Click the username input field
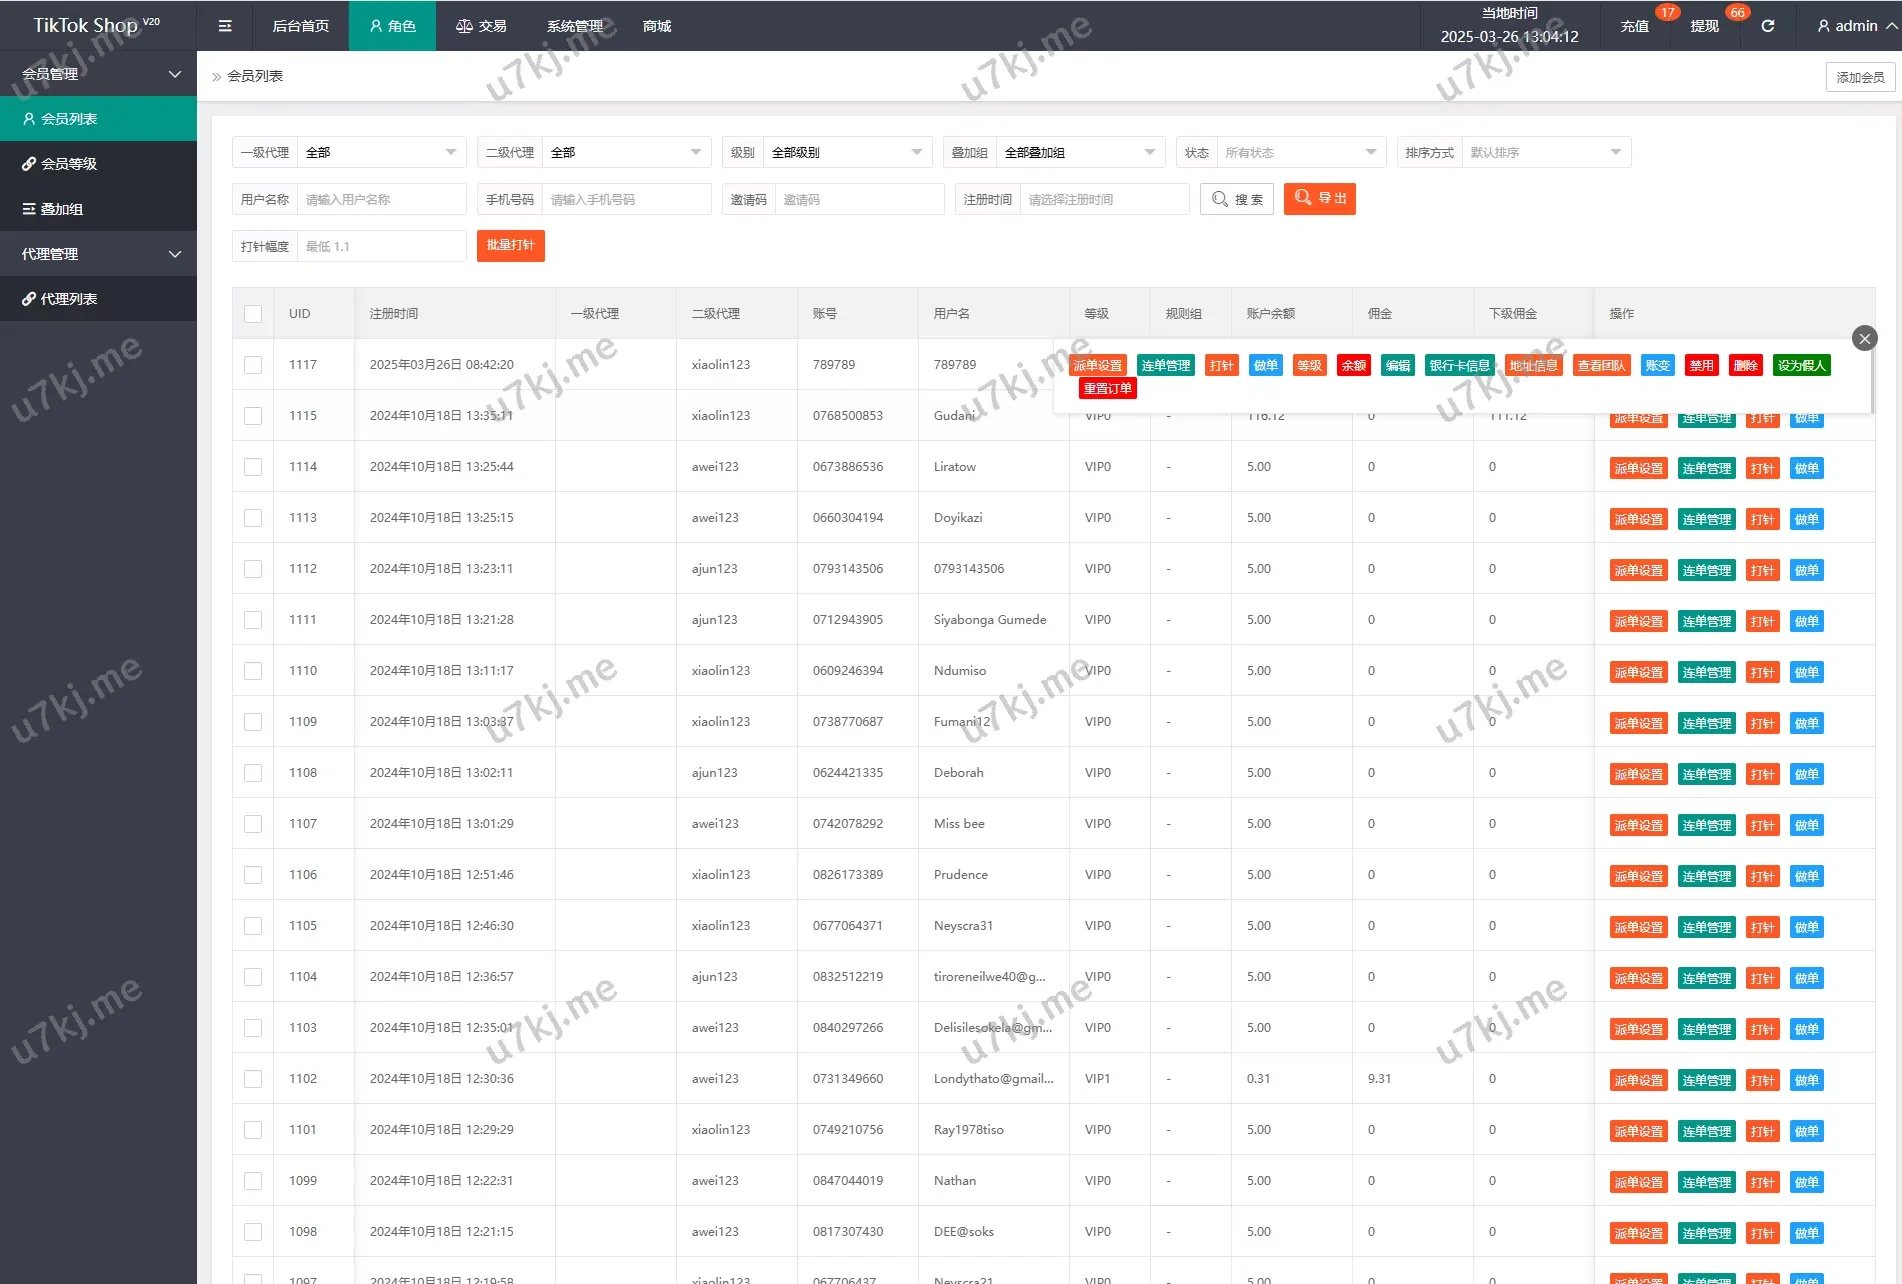Screen dimensions: 1902x1284 (381, 199)
